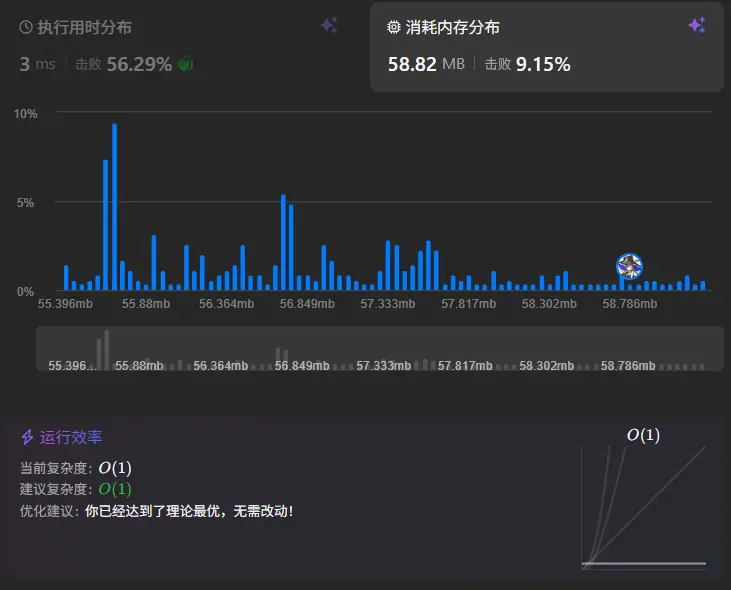
Task: Click the gray range overview strip below chart
Action: coord(380,349)
